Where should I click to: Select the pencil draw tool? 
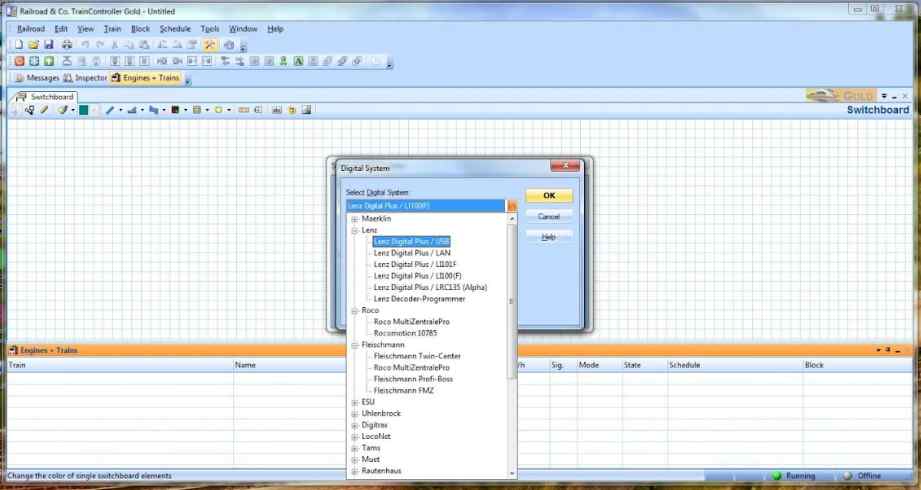tap(44, 110)
